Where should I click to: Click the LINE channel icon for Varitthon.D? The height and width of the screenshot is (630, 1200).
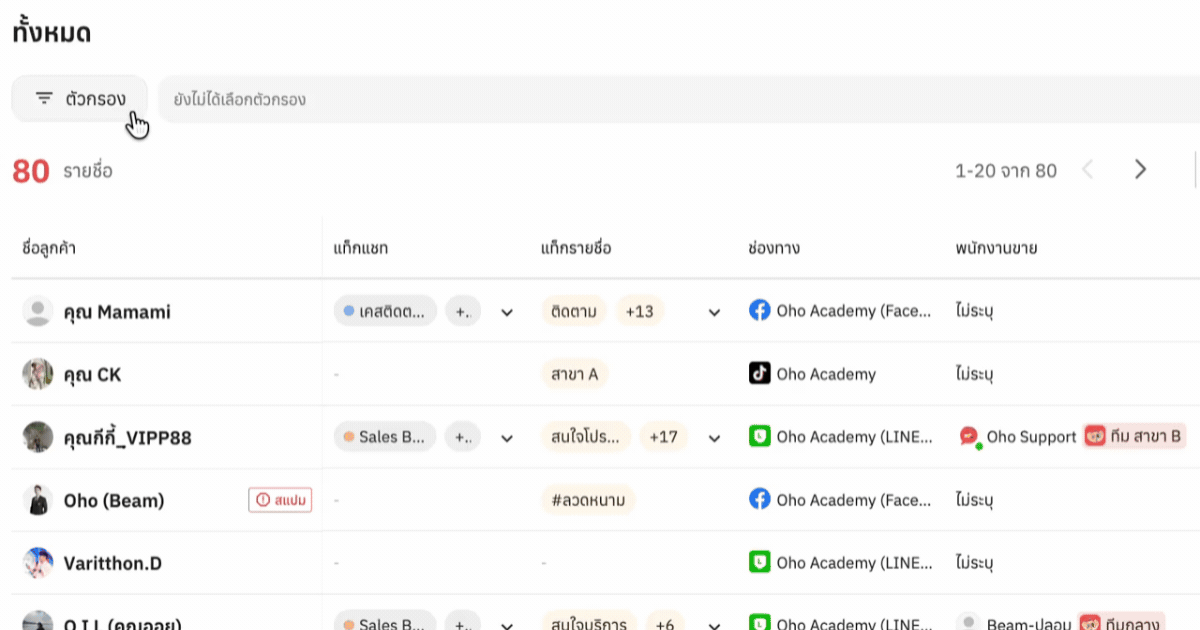[760, 562]
